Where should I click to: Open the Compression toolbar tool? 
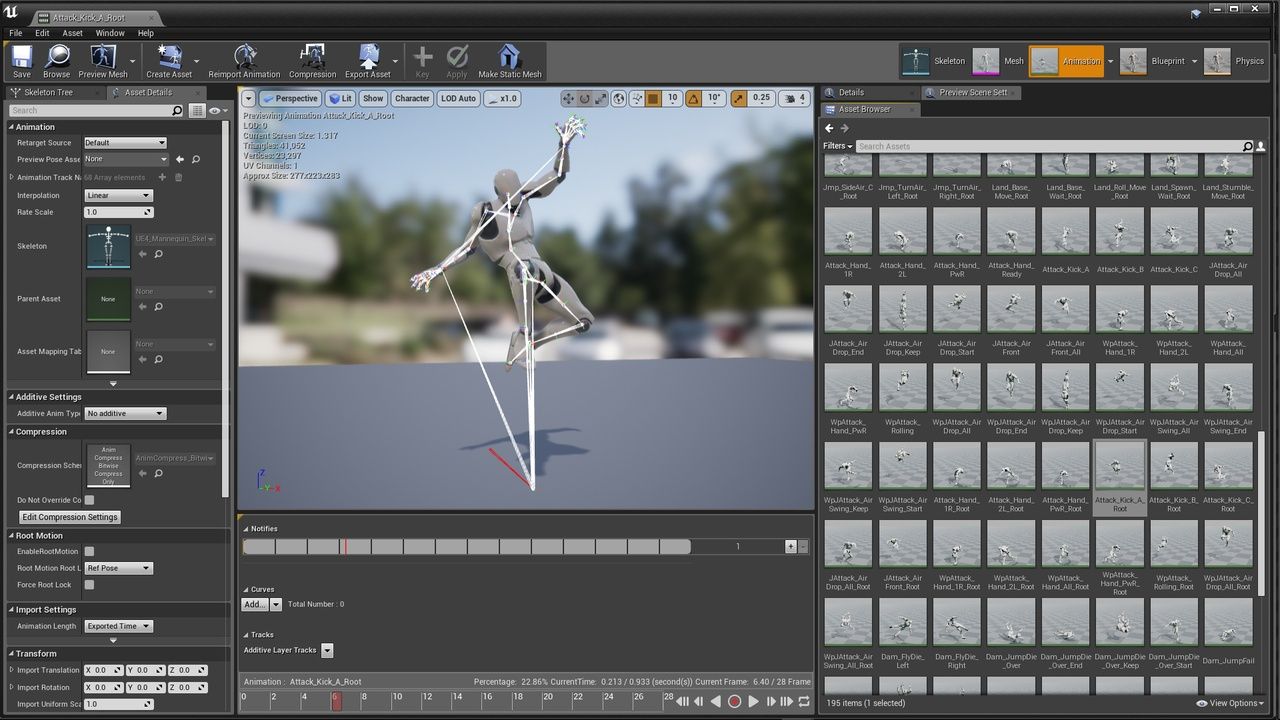coord(312,61)
